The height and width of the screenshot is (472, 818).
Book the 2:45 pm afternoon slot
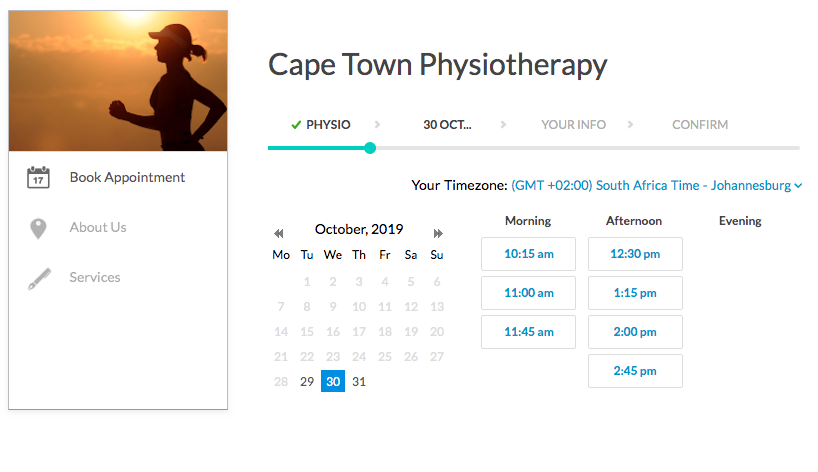point(635,371)
